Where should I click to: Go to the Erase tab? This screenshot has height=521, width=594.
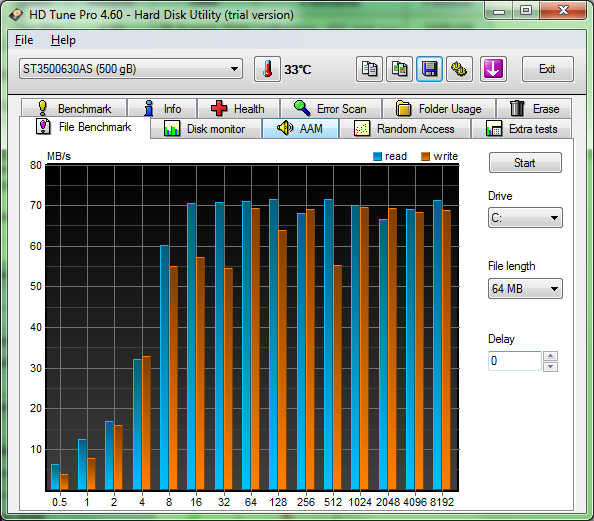tap(534, 108)
